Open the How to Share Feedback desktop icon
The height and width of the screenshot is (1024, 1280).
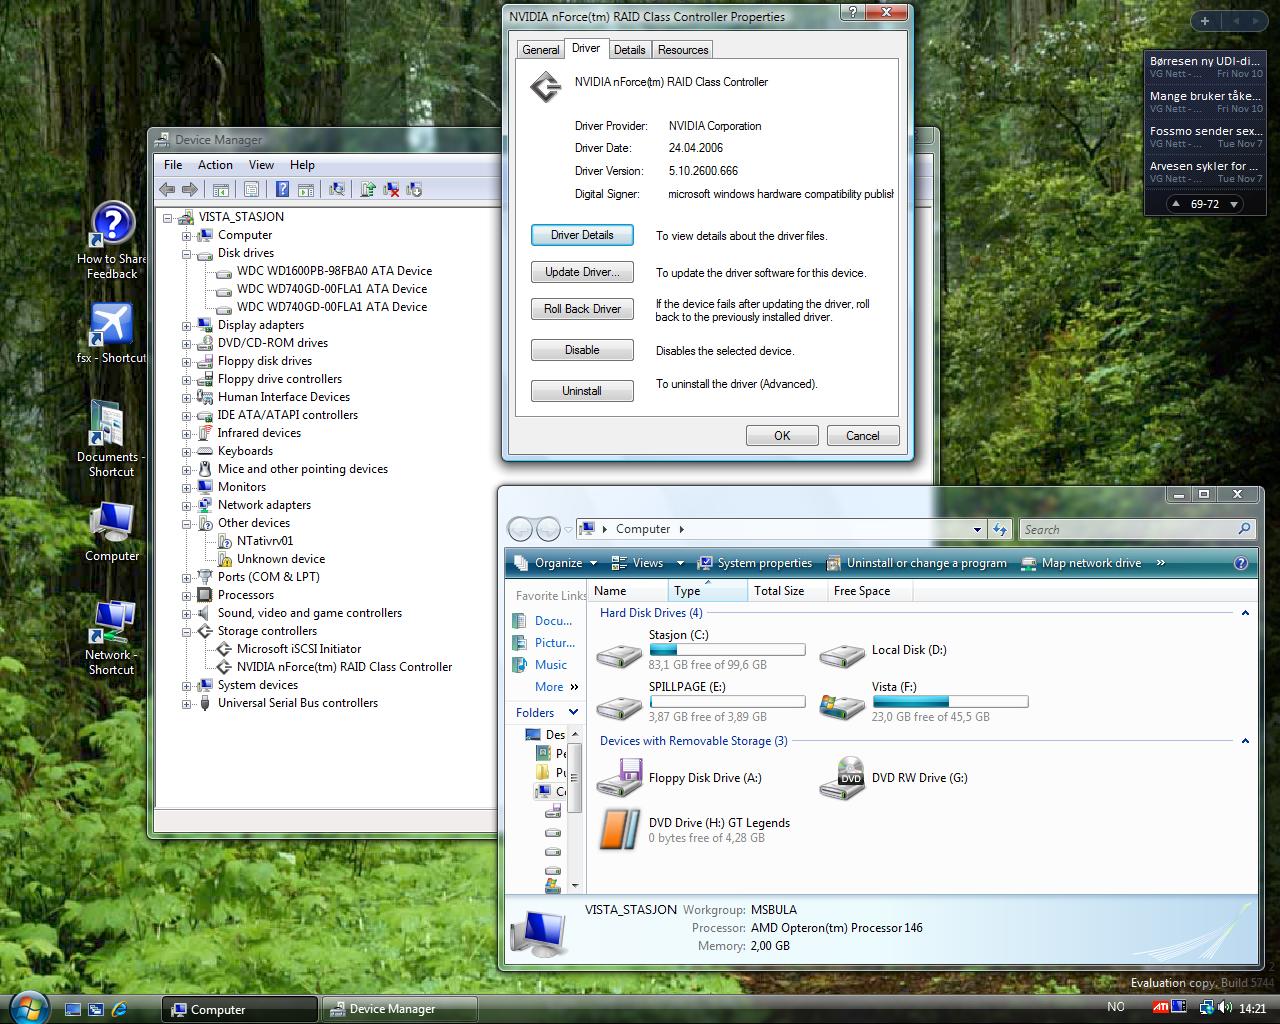click(112, 240)
